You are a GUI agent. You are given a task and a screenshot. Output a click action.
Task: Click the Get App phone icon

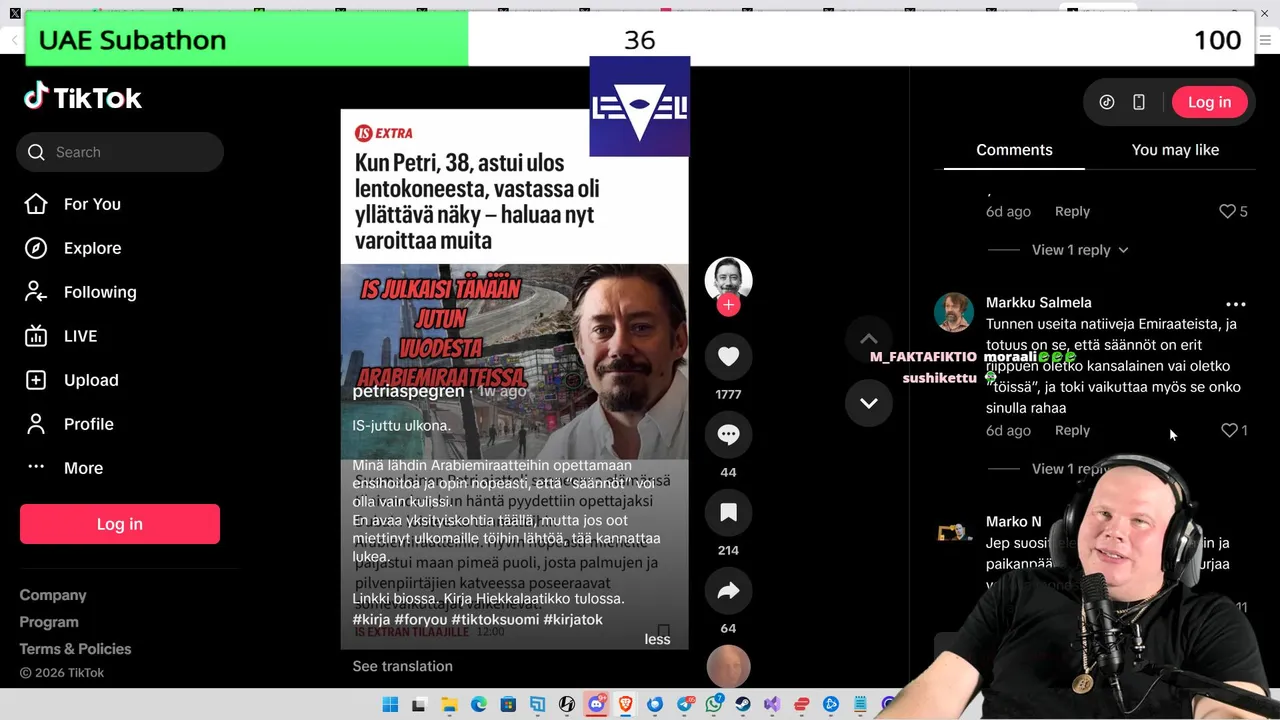tap(1139, 102)
